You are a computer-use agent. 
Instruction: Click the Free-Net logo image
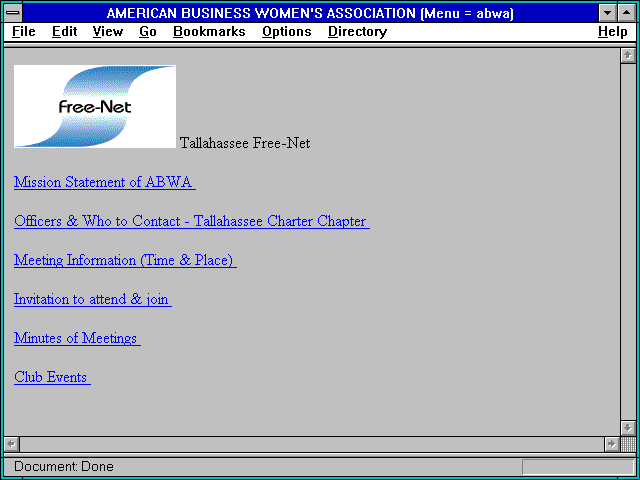click(95, 106)
